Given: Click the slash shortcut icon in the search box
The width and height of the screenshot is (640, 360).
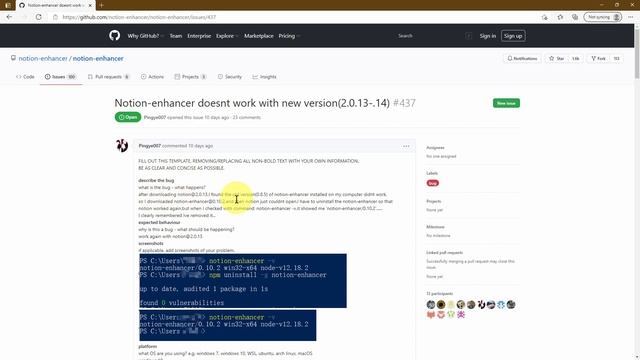Looking at the screenshot, I should [468, 36].
